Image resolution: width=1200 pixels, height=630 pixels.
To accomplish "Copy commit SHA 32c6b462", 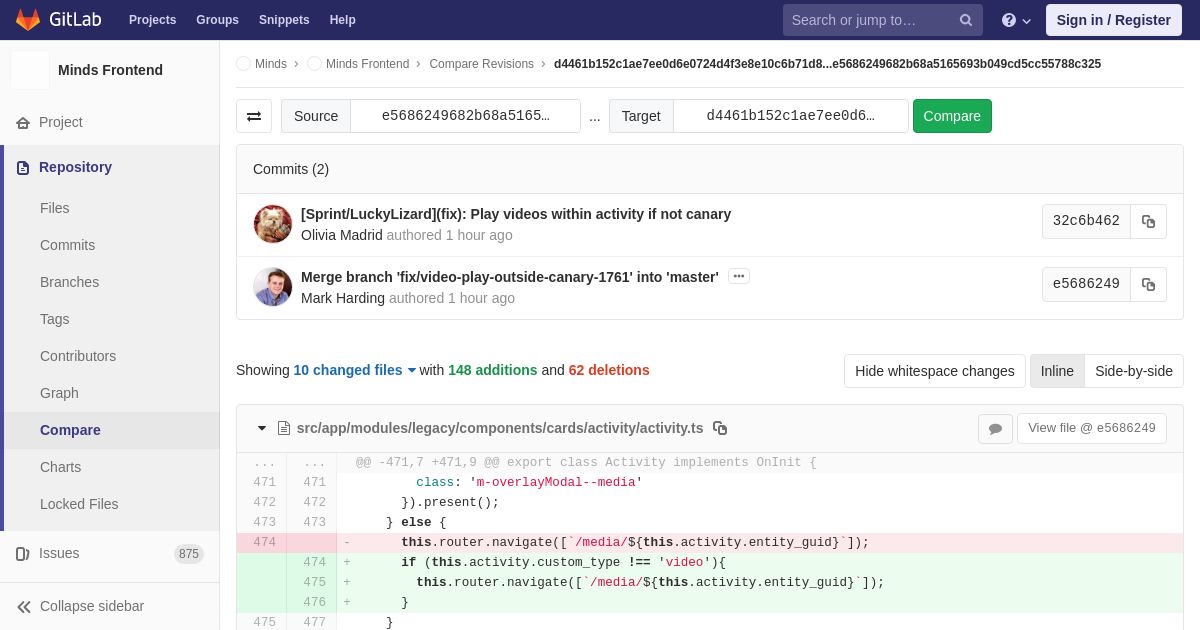I will pos(1148,222).
